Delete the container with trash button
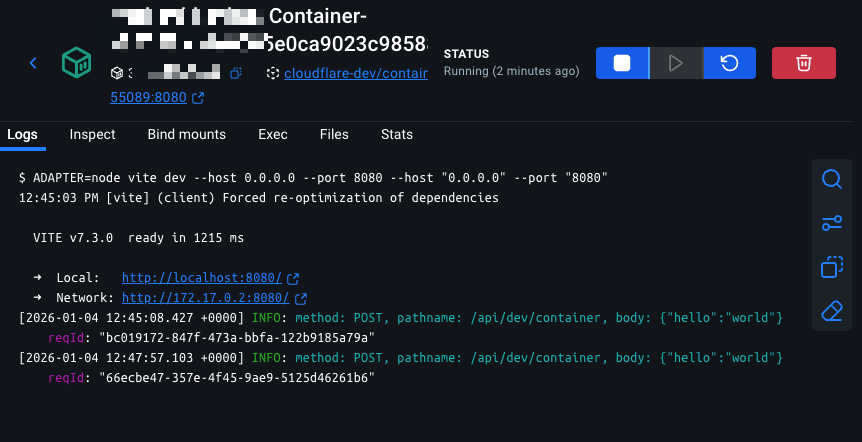 (x=803, y=63)
